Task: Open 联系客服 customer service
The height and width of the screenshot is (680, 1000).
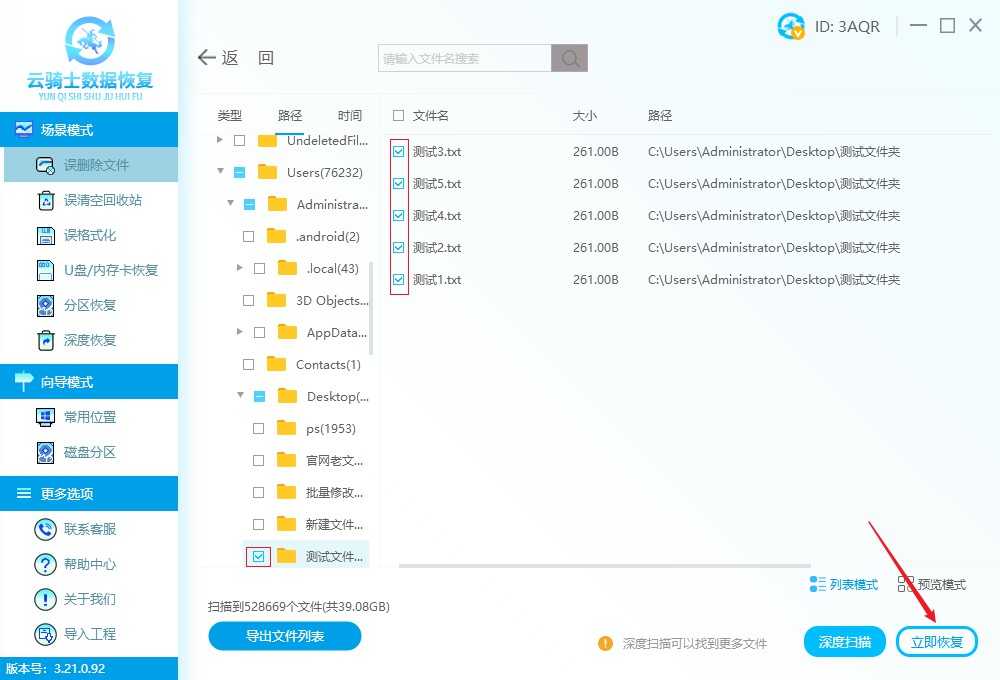Action: [x=46, y=529]
